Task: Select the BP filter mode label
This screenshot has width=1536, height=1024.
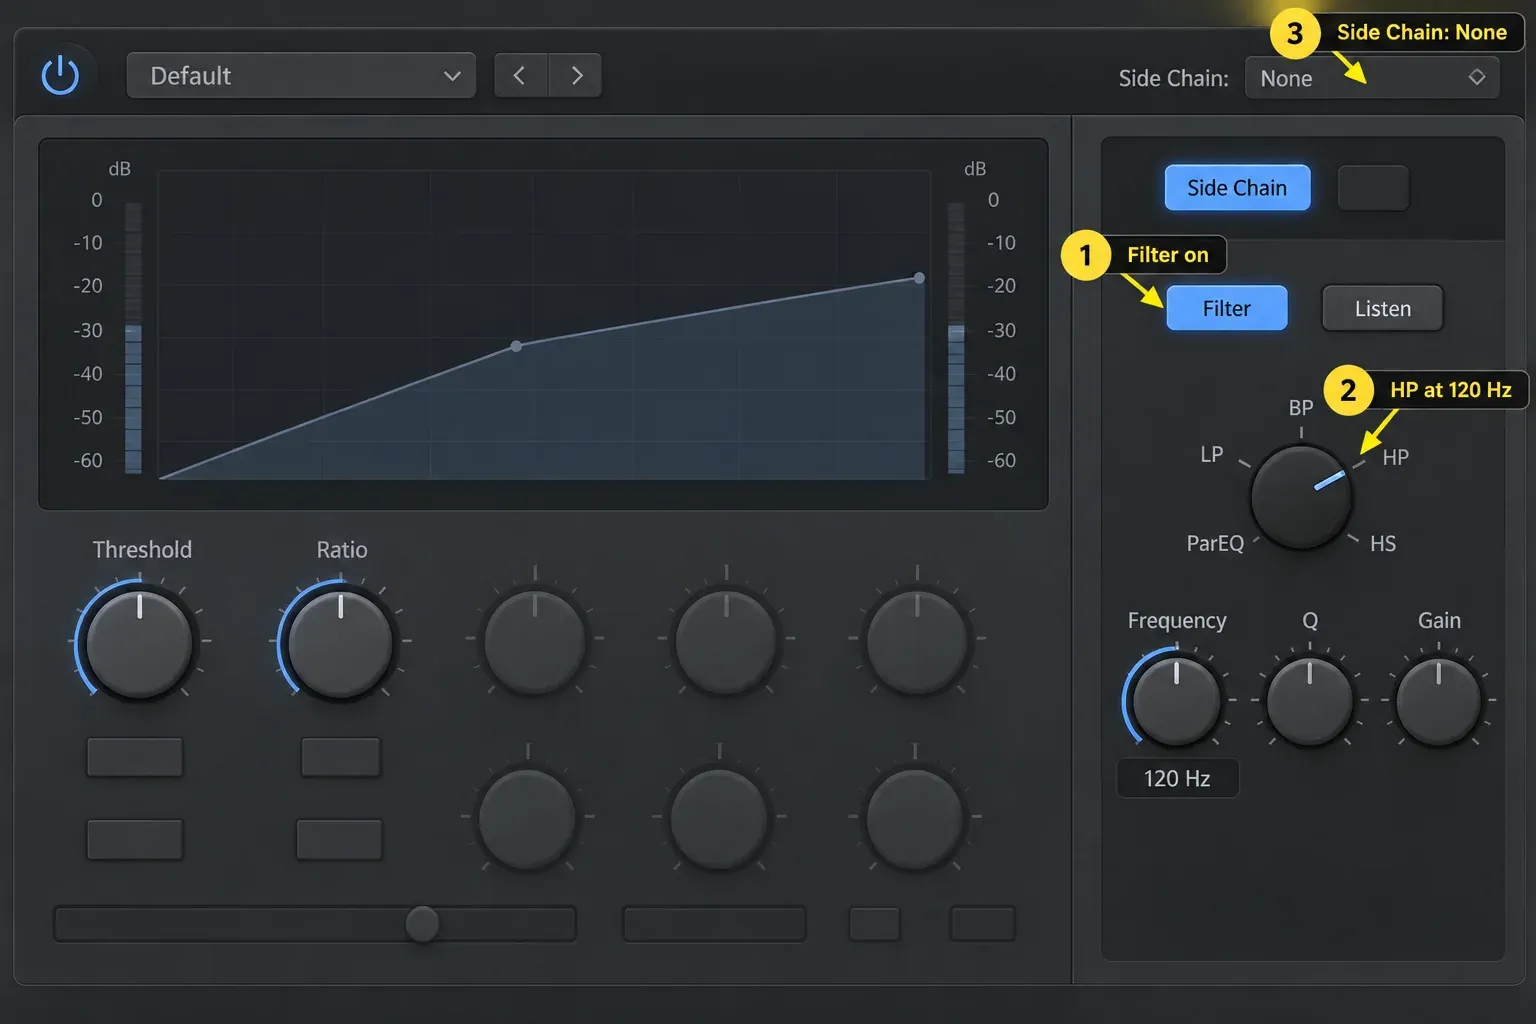Action: (x=1301, y=408)
